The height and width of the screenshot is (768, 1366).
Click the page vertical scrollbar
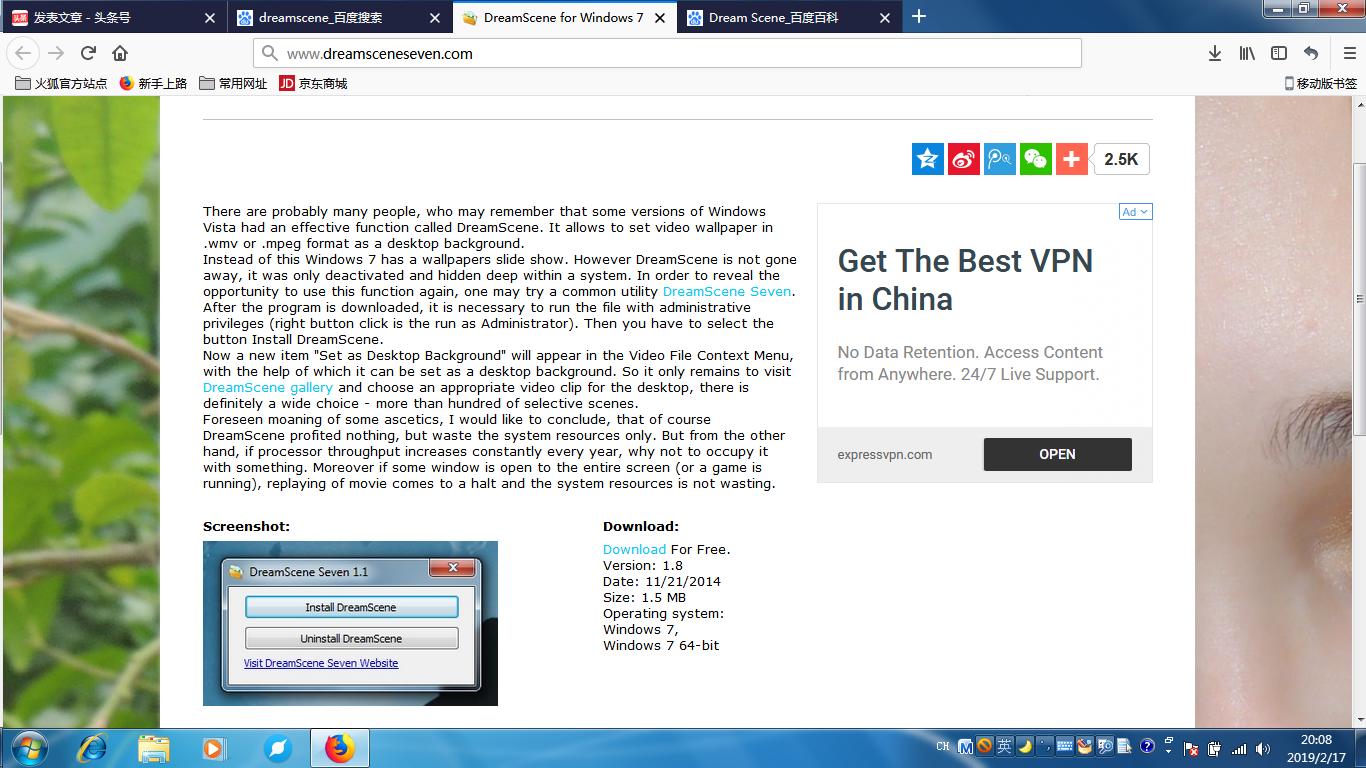pyautogui.click(x=1359, y=300)
